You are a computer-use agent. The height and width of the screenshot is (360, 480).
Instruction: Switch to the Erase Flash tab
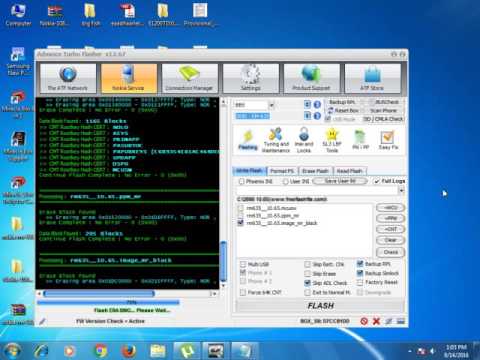click(315, 171)
